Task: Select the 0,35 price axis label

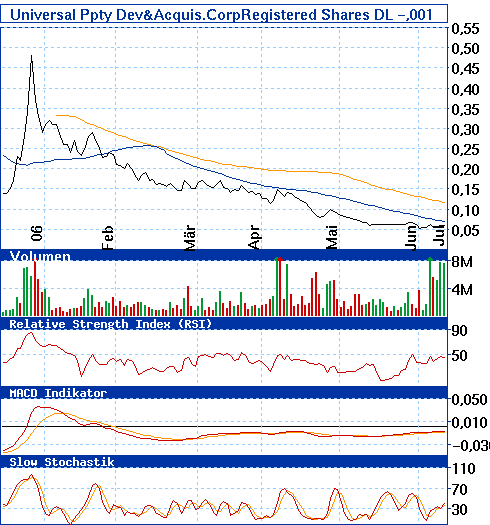Action: [x=466, y=110]
